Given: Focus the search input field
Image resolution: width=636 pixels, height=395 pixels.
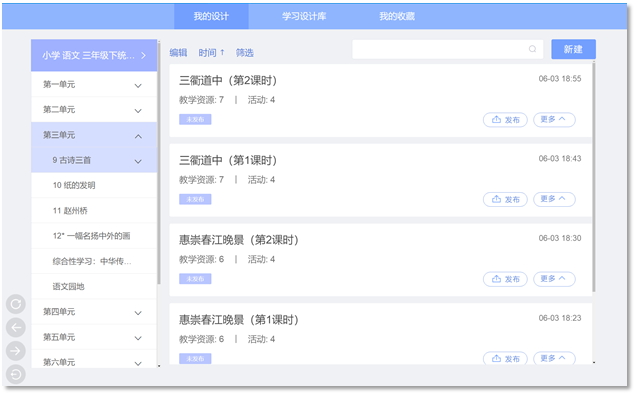Looking at the screenshot, I should coord(447,49).
